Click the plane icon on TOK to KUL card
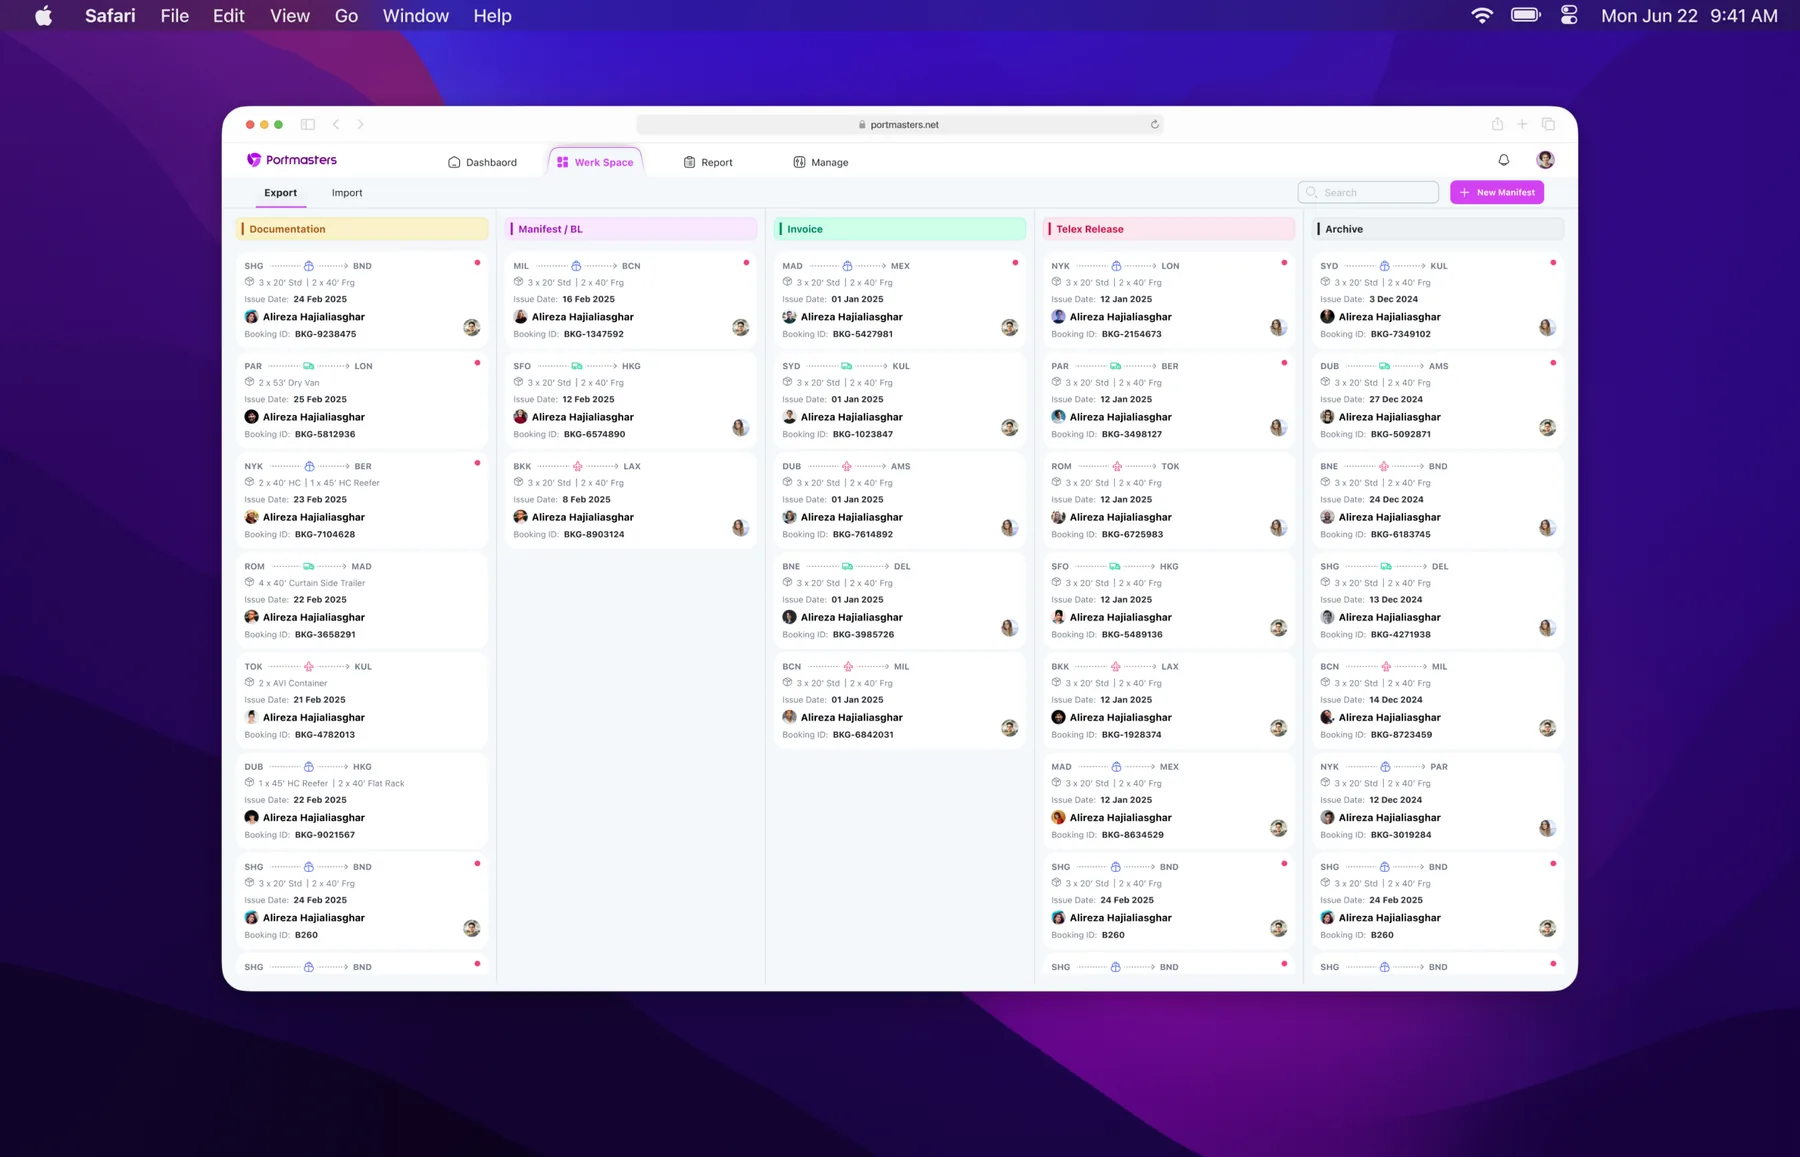 click(x=308, y=666)
